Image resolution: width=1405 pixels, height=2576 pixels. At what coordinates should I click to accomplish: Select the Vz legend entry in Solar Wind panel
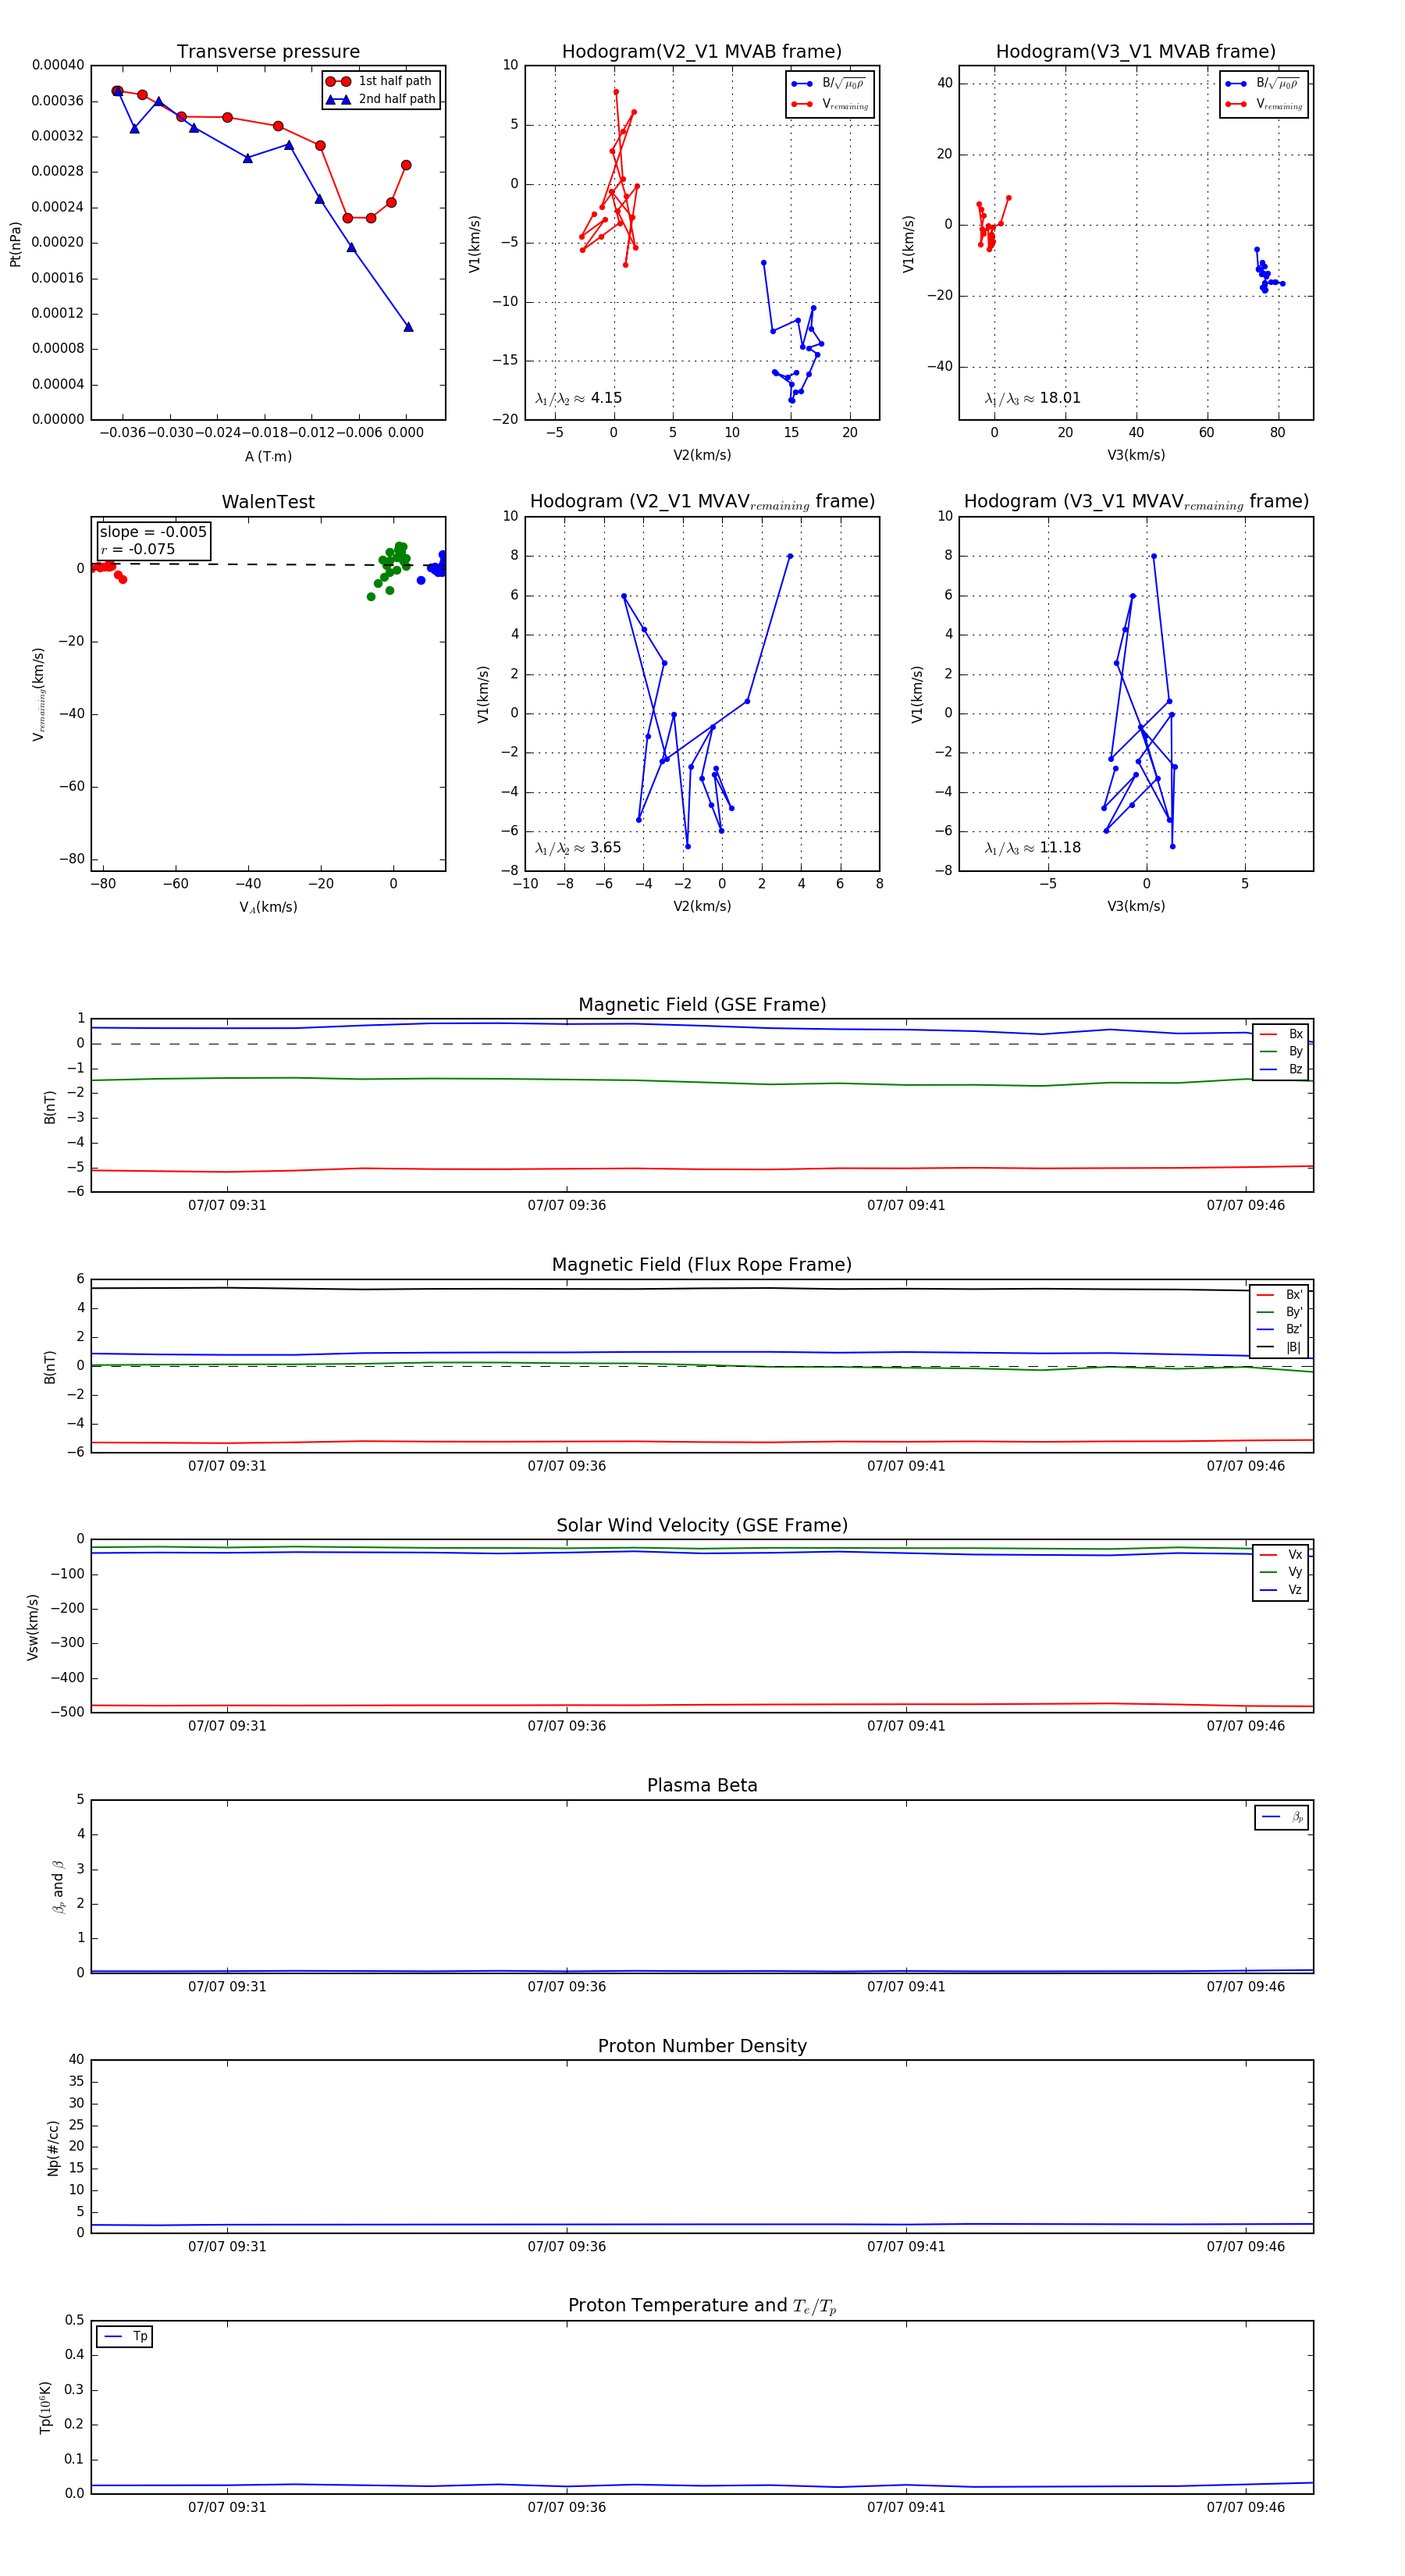click(1281, 1590)
